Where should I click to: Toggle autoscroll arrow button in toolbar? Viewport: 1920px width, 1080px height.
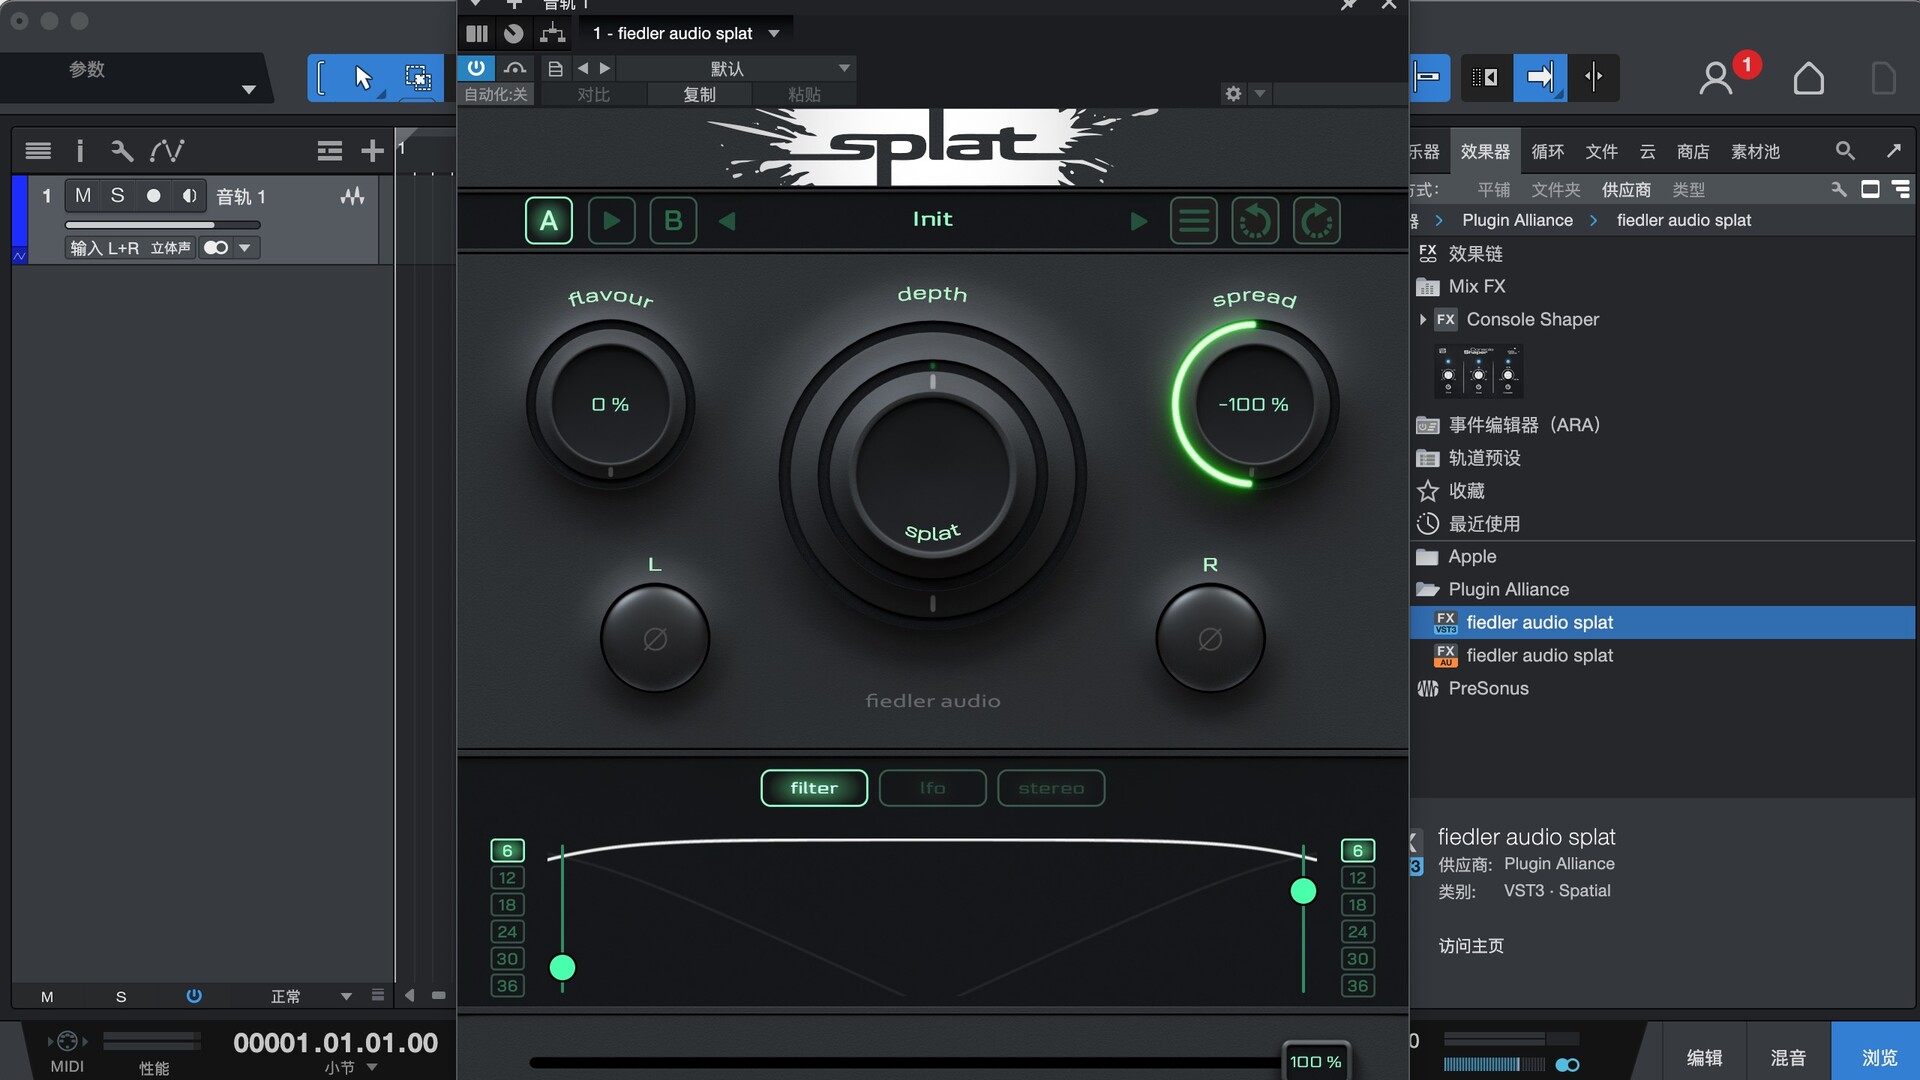click(x=1540, y=77)
